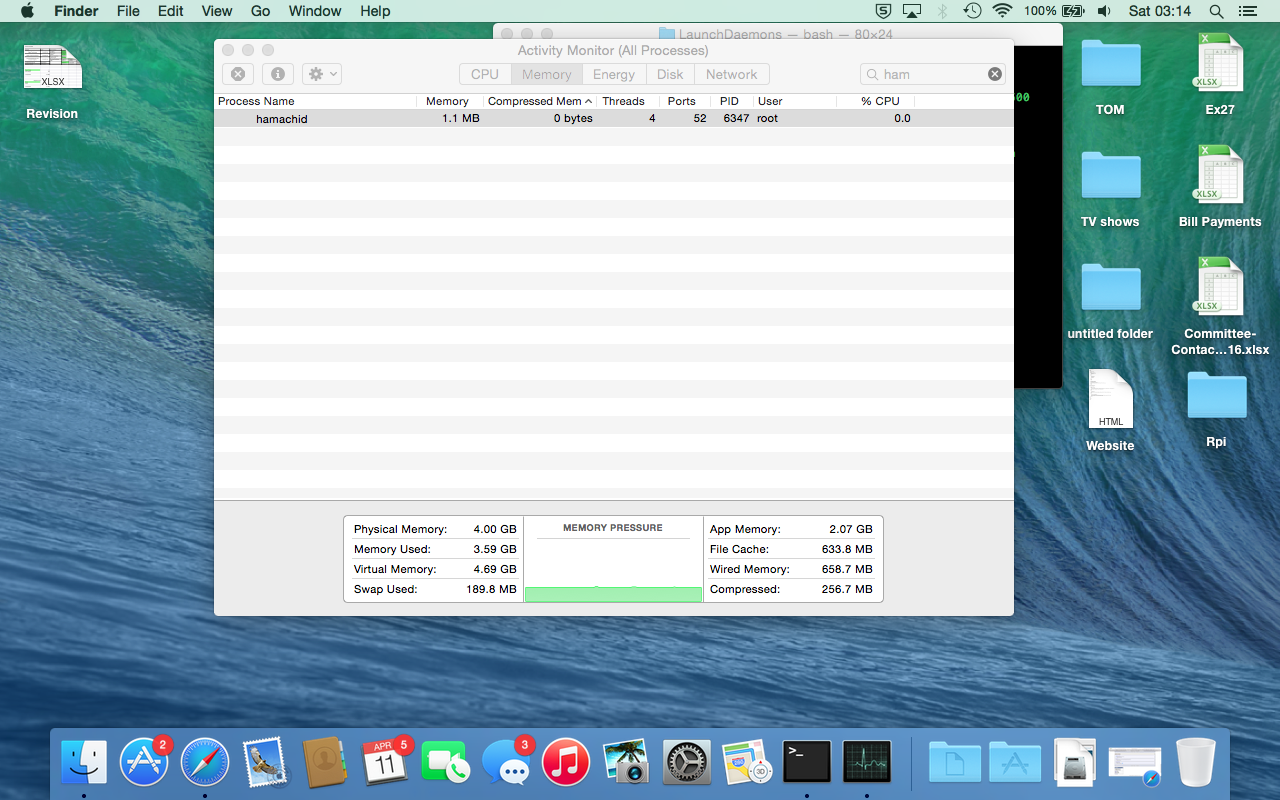Open the Go menu
The image size is (1280, 800).
pyautogui.click(x=261, y=11)
